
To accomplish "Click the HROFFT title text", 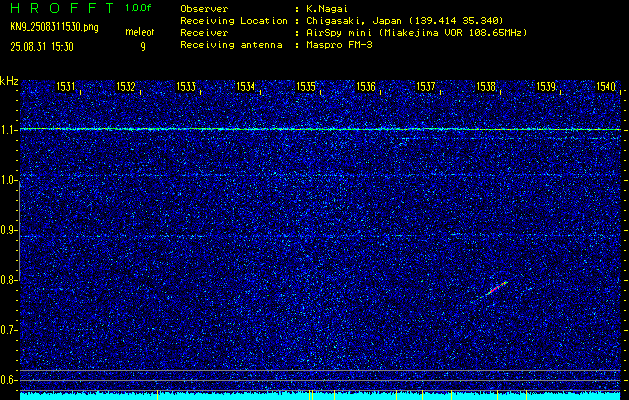I will 62,8.
